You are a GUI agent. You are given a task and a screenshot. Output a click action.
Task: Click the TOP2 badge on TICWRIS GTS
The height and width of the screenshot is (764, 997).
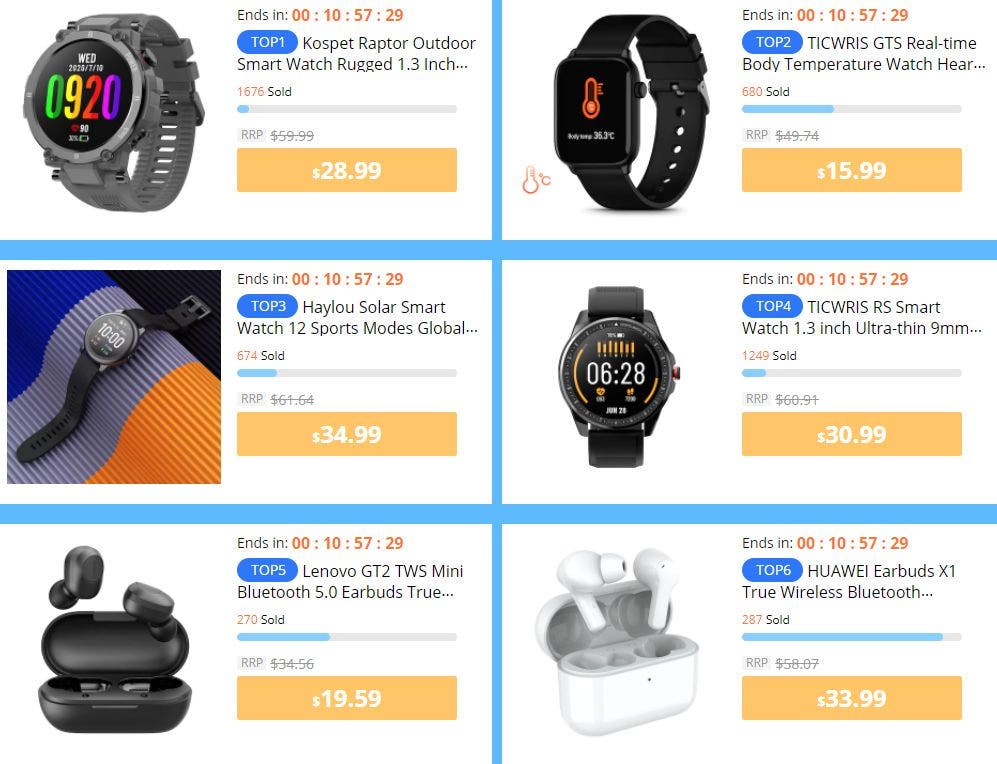pyautogui.click(x=772, y=42)
